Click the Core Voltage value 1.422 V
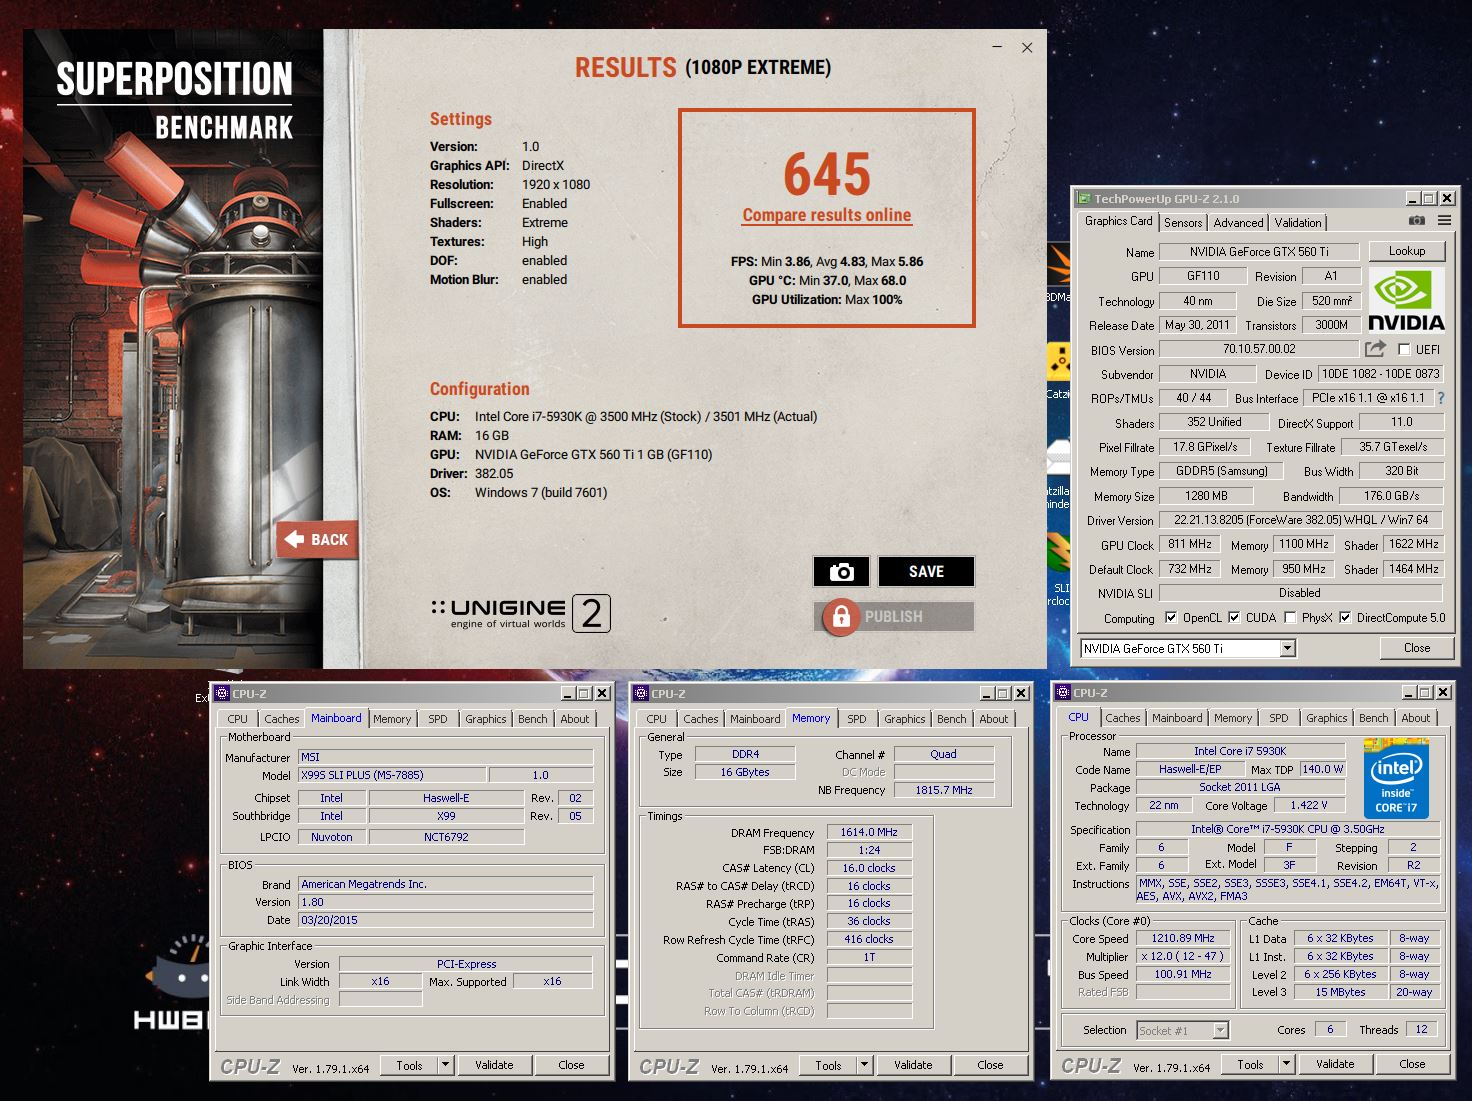The image size is (1472, 1101). (1309, 805)
